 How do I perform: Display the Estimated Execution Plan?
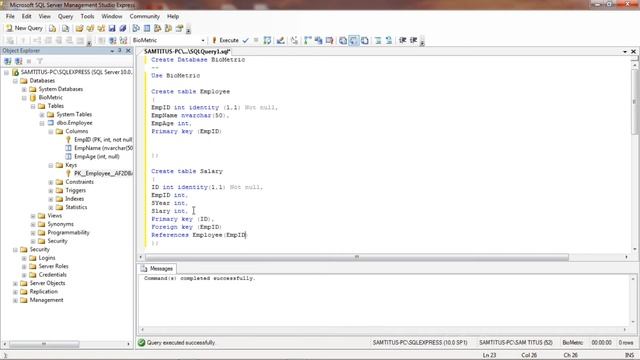pos(267,40)
